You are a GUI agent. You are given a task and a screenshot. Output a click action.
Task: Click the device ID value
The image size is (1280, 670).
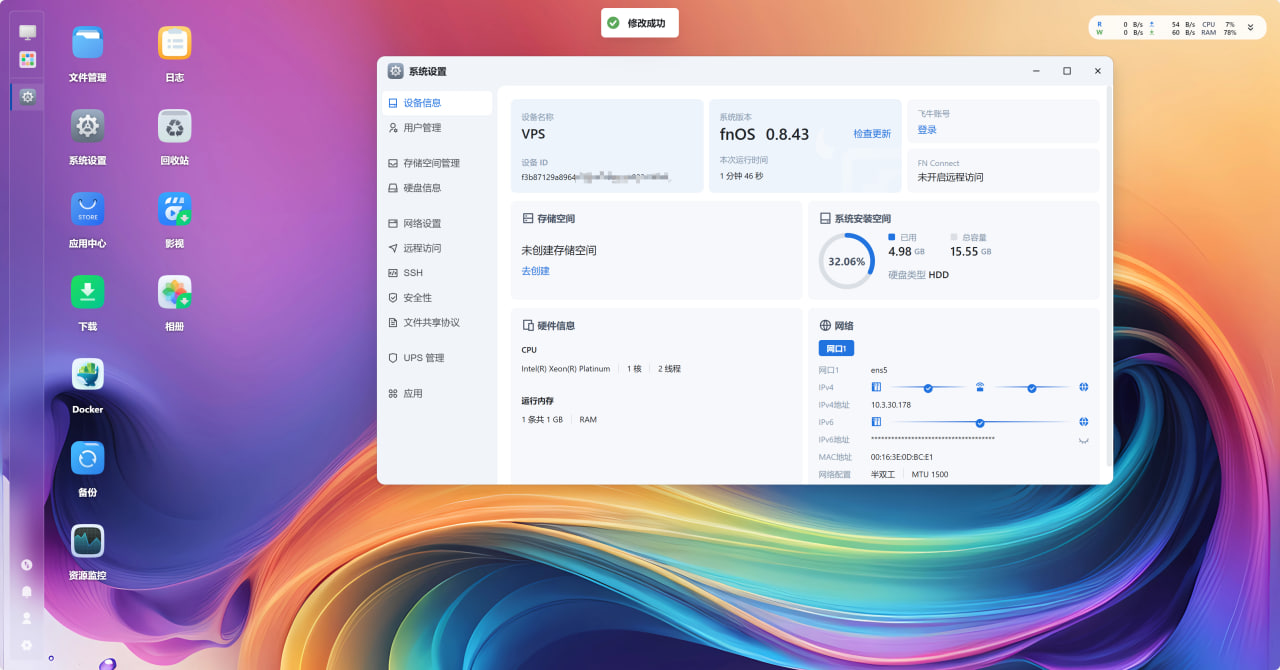pyautogui.click(x=595, y=177)
